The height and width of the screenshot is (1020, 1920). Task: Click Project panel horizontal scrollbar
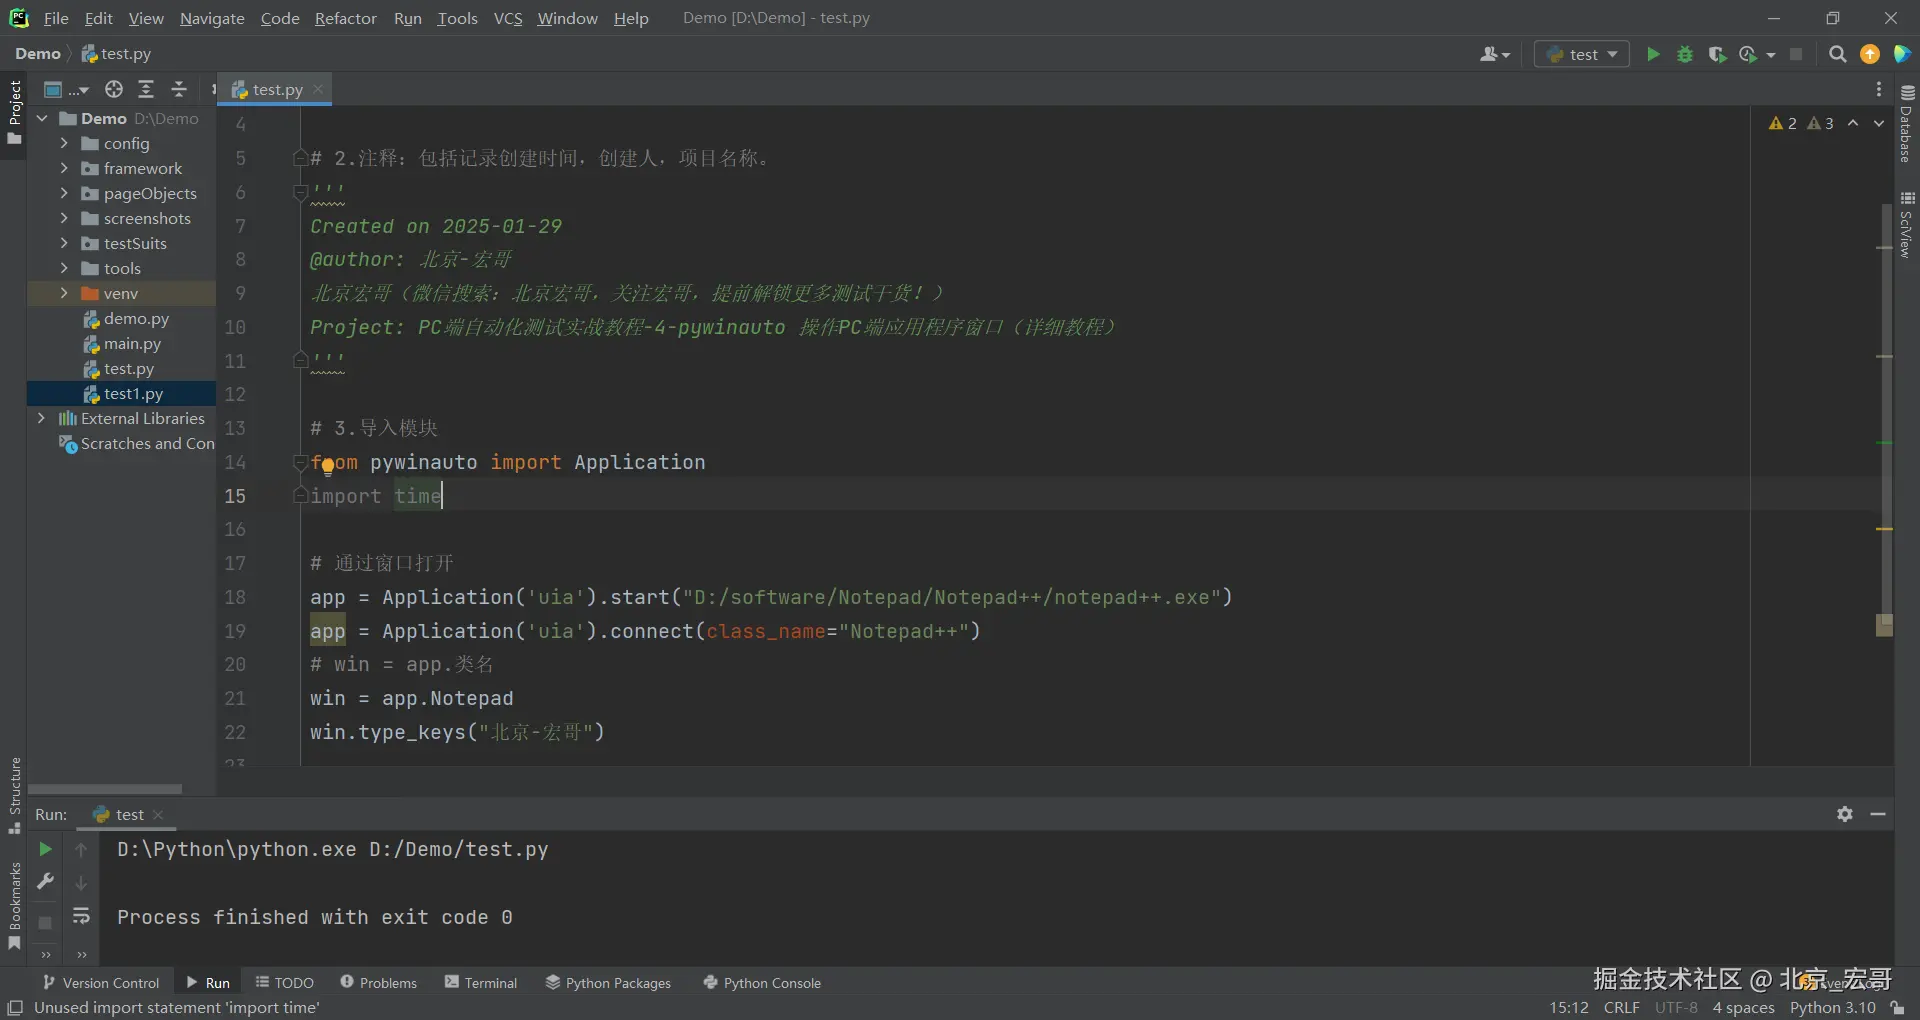[x=105, y=789]
